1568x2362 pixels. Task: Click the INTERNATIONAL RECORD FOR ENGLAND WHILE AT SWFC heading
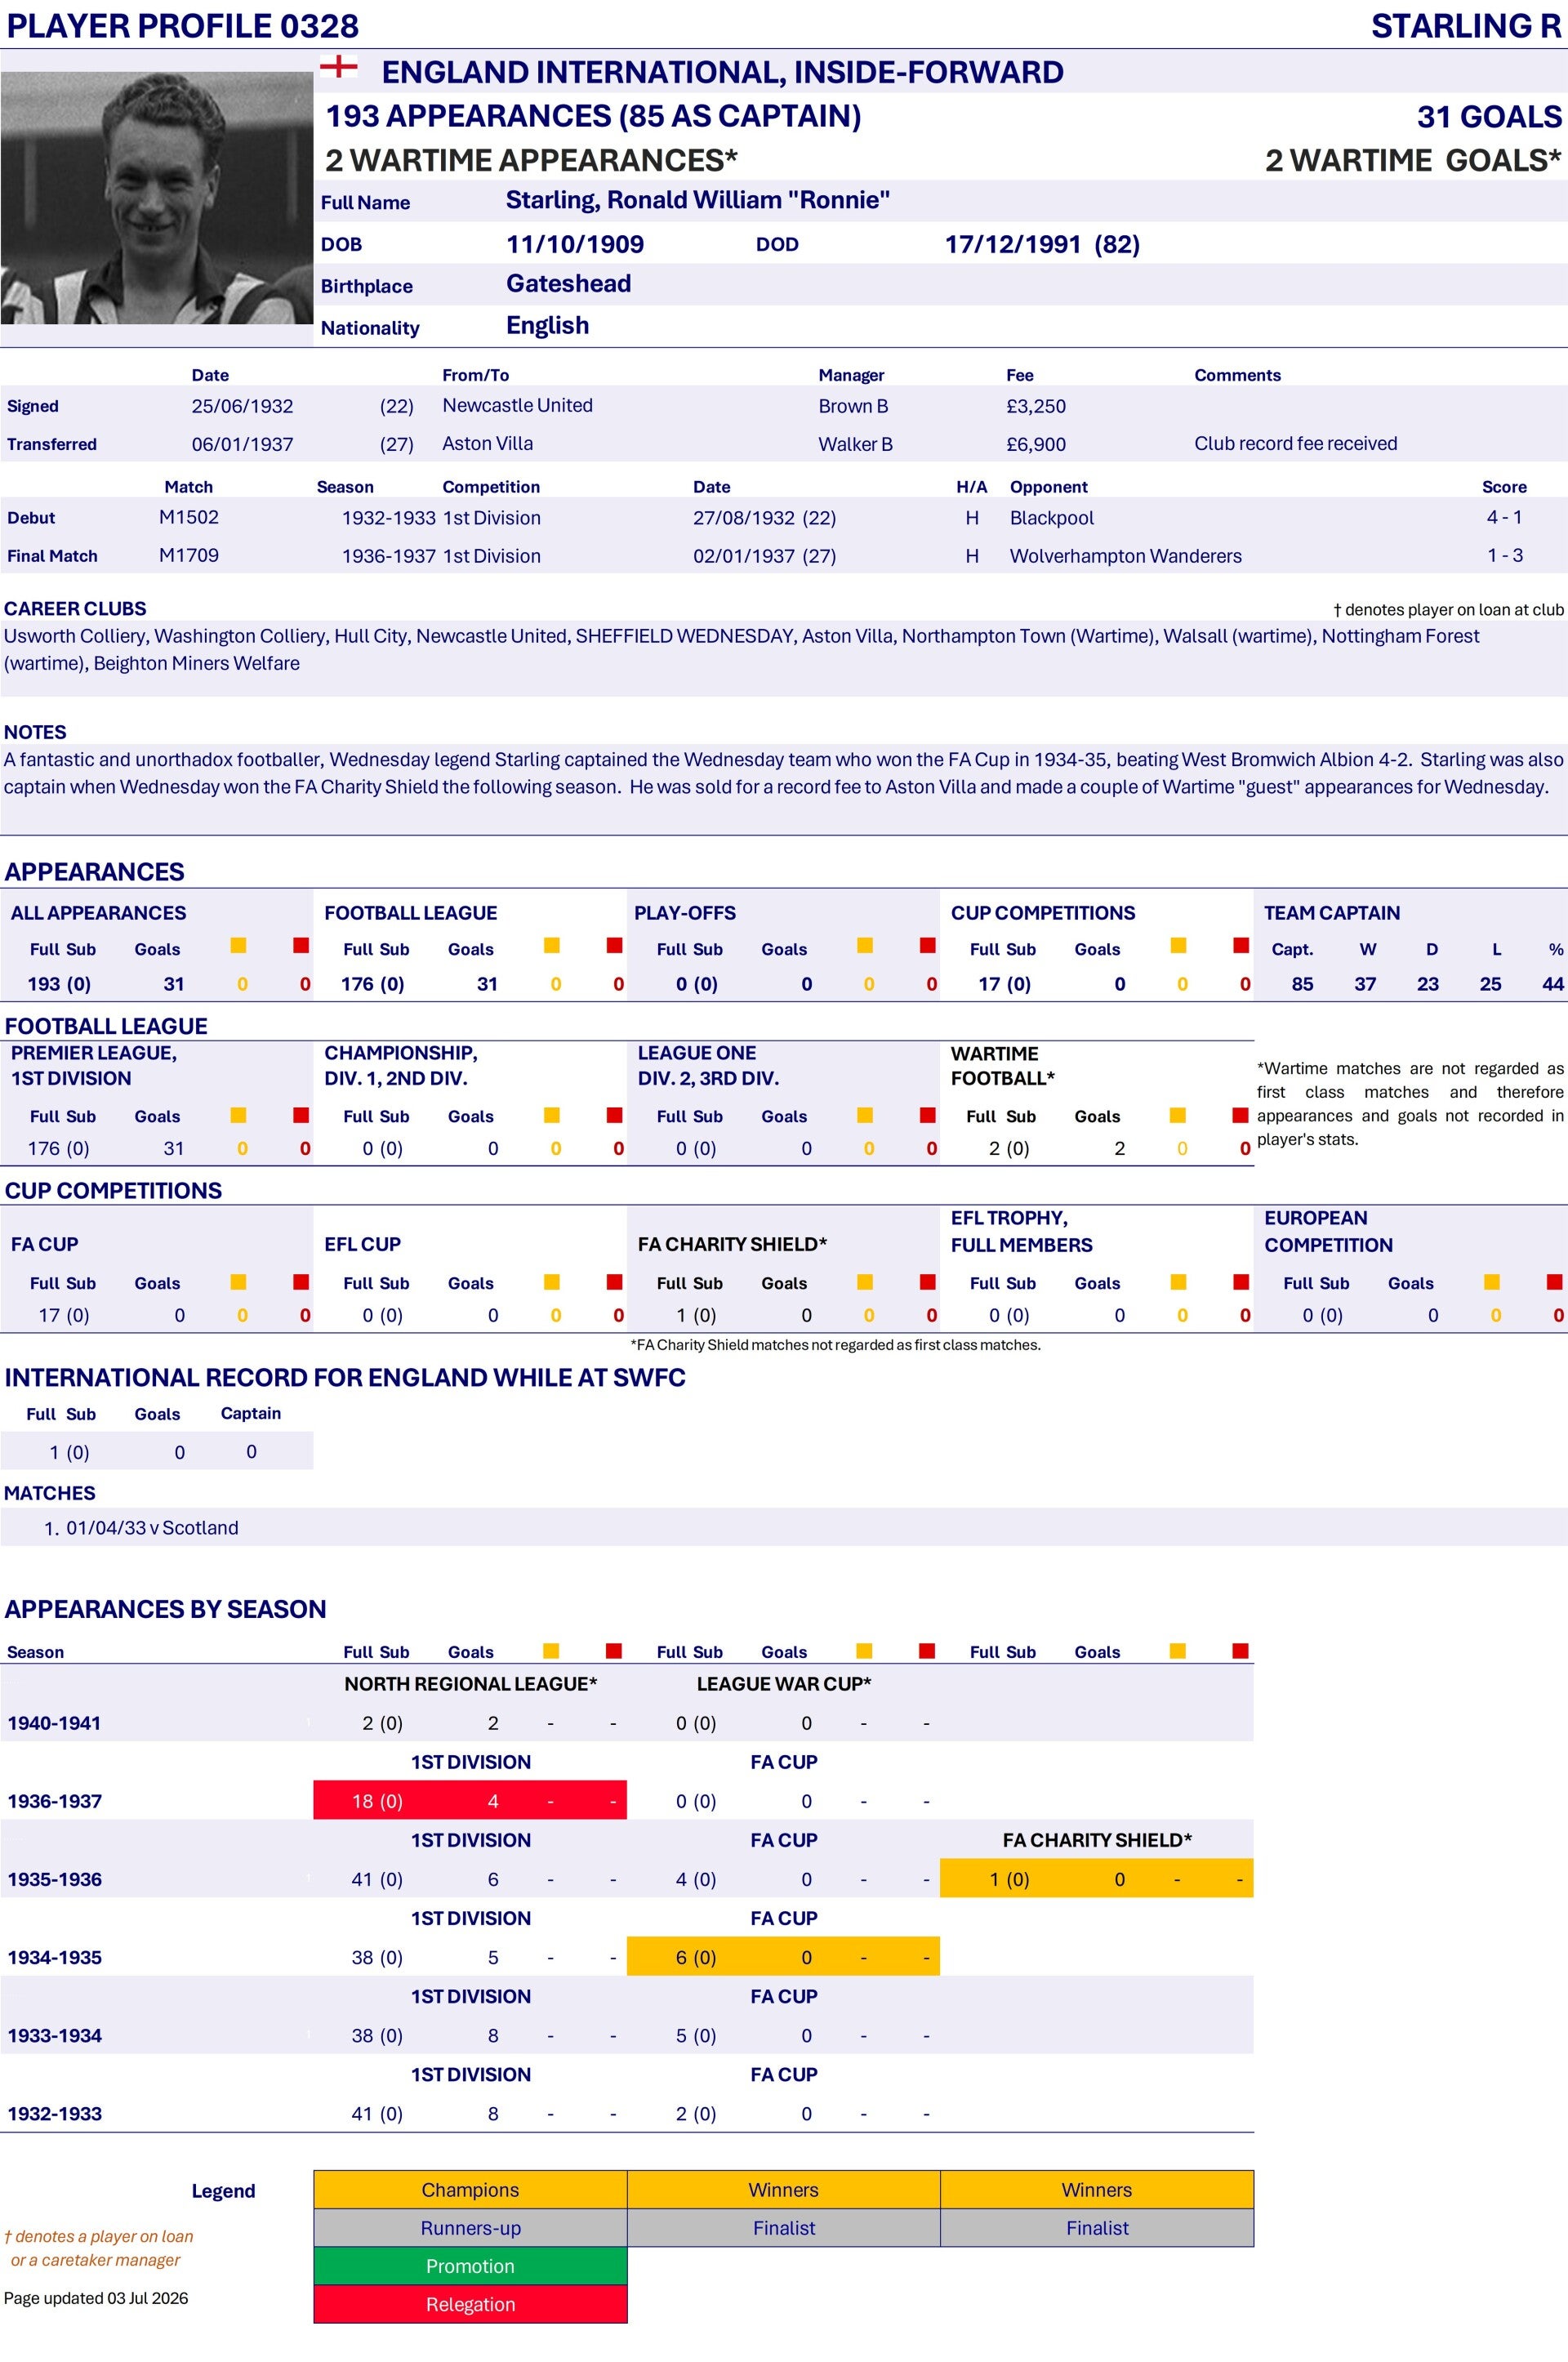click(x=345, y=1377)
